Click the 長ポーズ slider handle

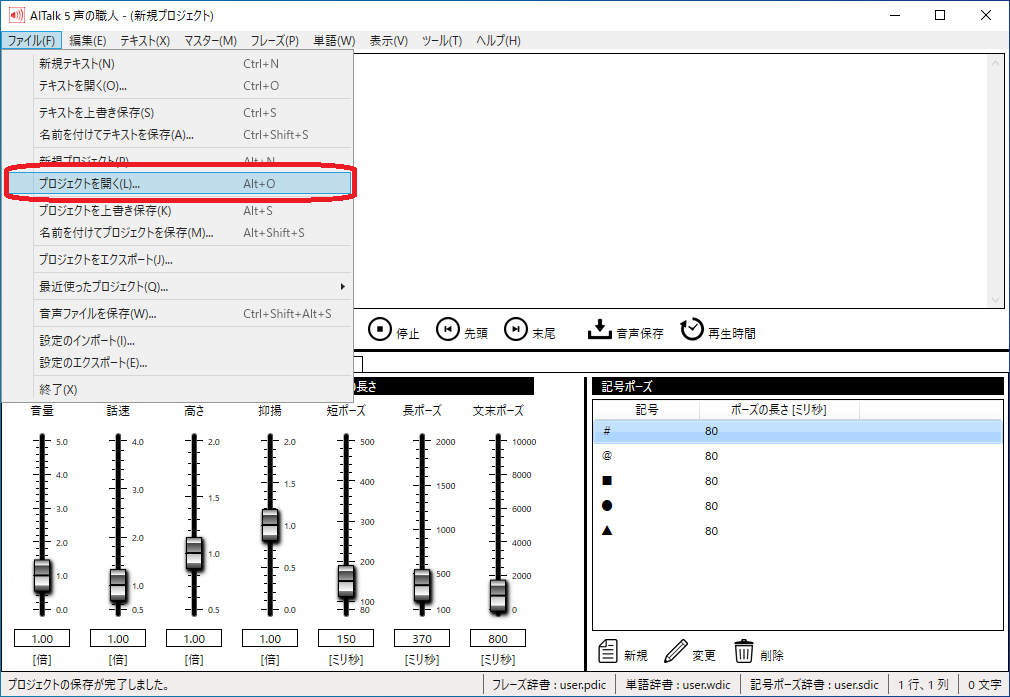422,585
